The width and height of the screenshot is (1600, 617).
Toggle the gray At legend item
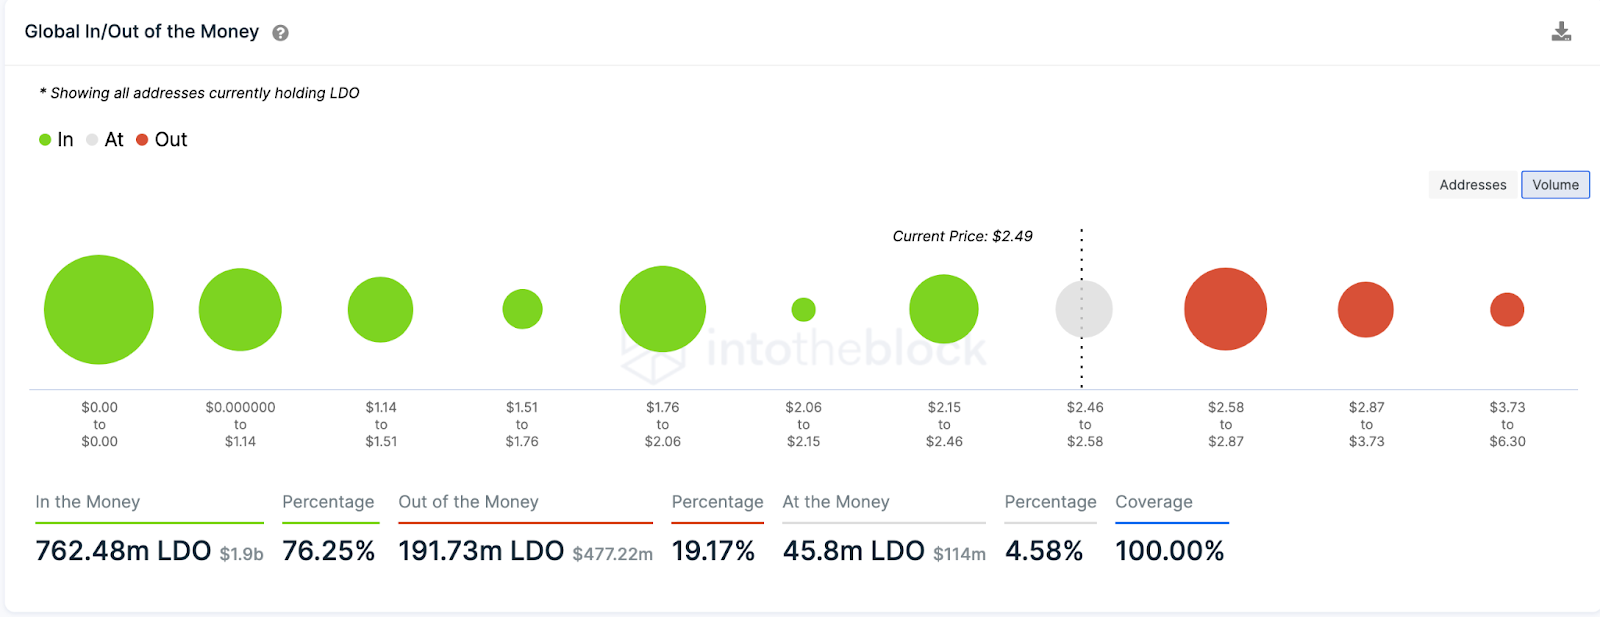point(105,140)
